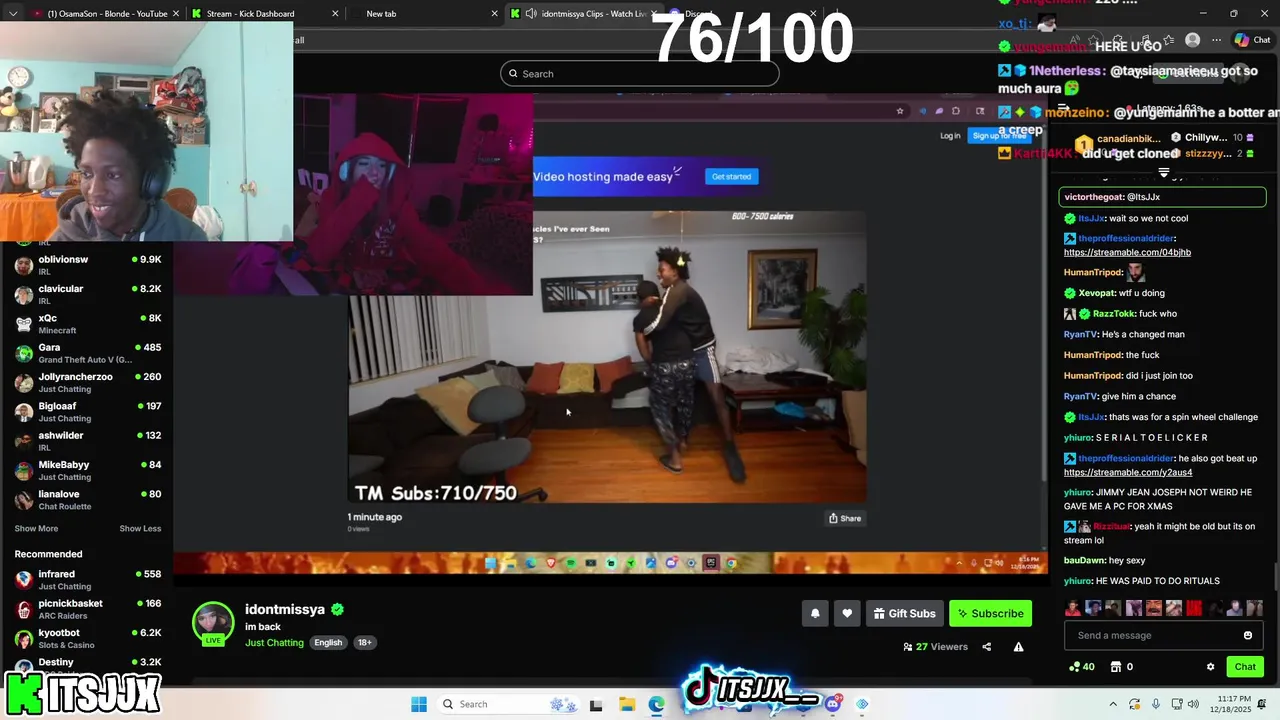This screenshot has height=720, width=1280.
Task: Launch Microsoft Edge from the taskbar
Action: click(656, 704)
